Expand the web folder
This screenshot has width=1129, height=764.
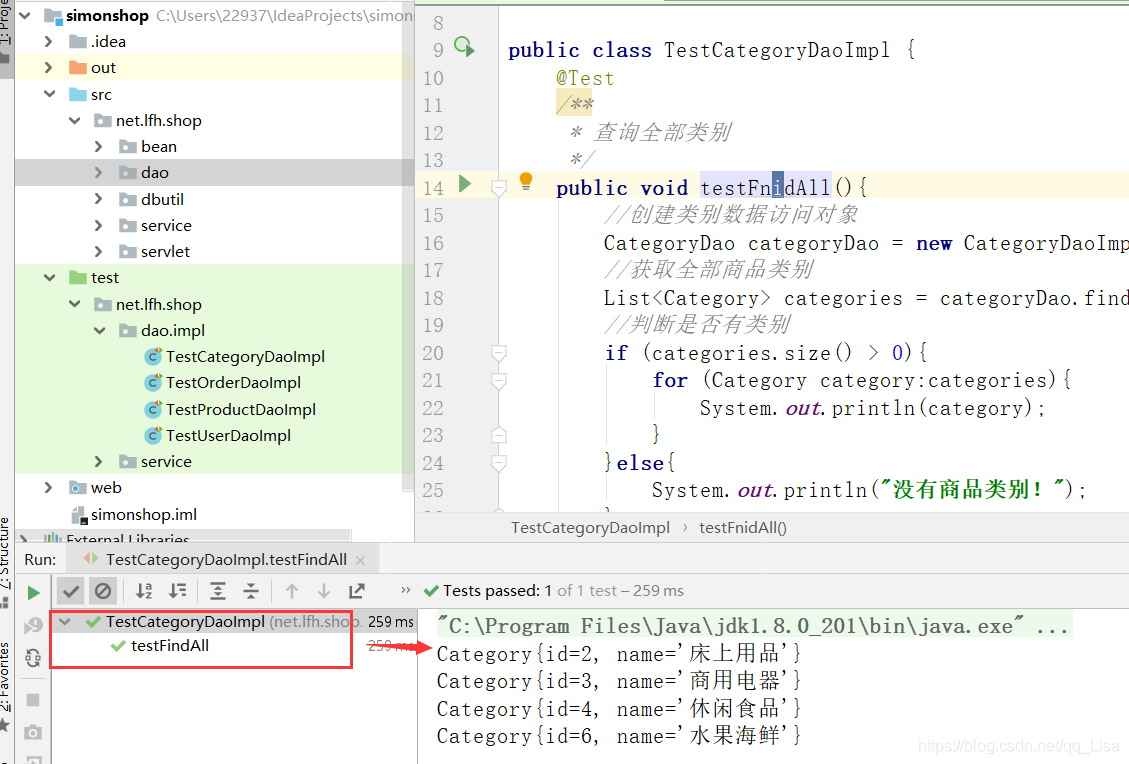pyautogui.click(x=48, y=488)
